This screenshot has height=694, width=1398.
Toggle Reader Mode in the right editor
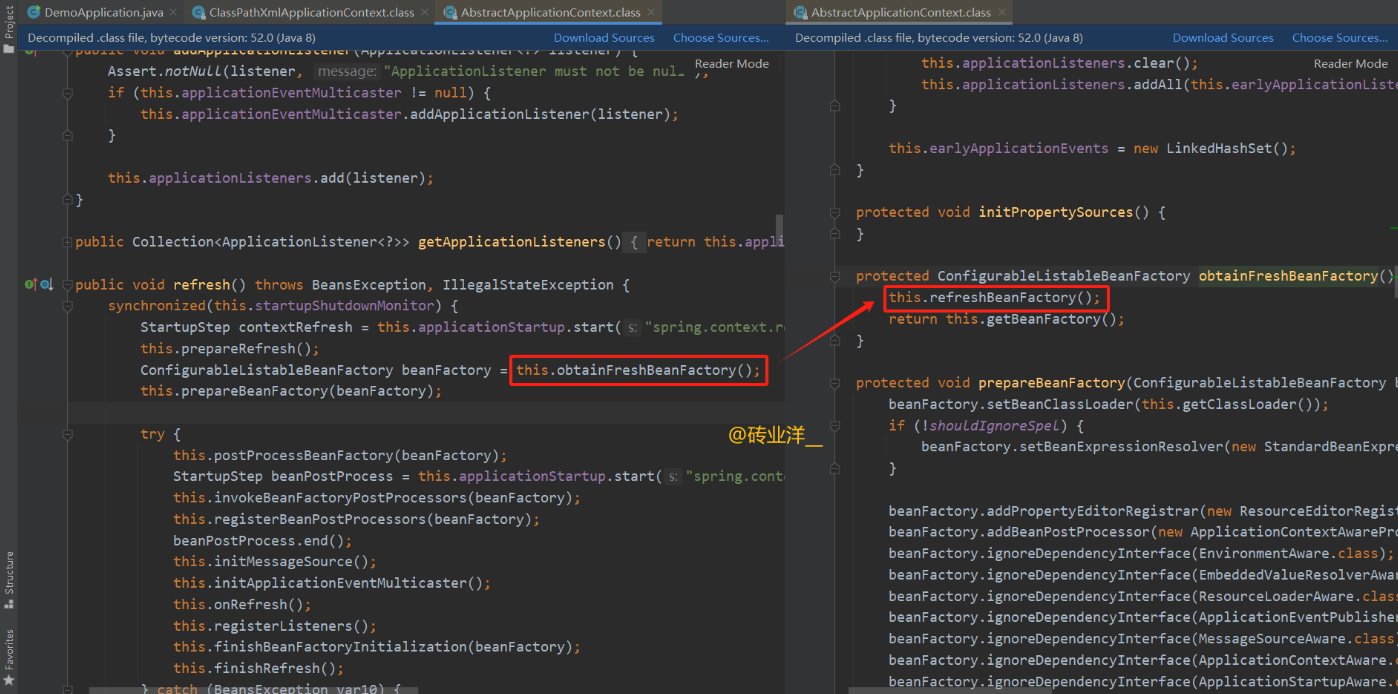1351,63
